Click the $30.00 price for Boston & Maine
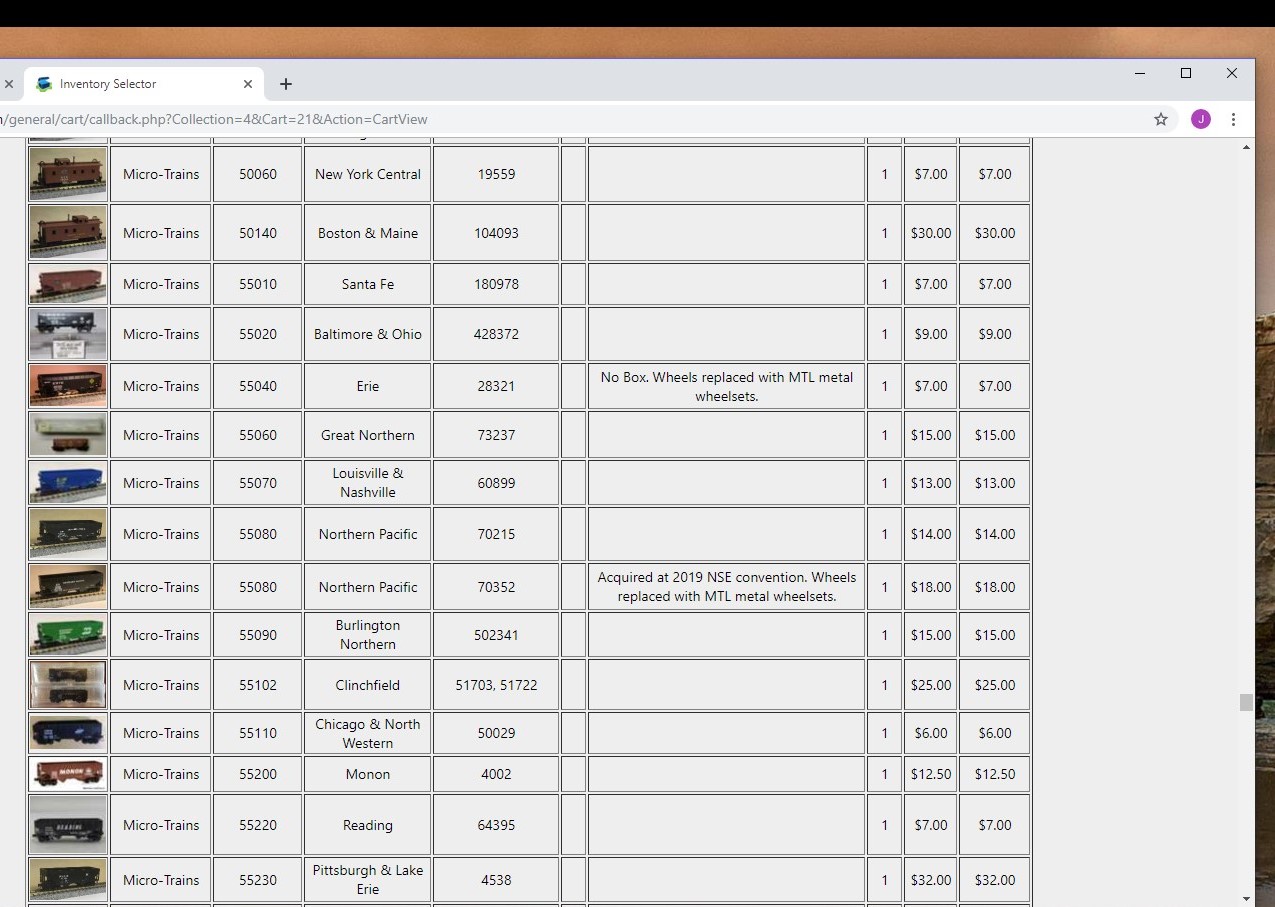 click(x=931, y=233)
